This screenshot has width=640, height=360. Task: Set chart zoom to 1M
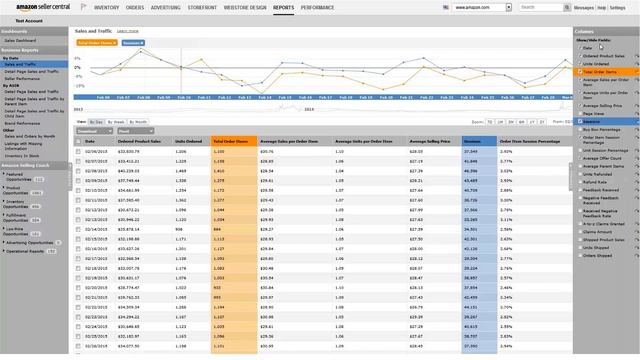tap(500, 122)
